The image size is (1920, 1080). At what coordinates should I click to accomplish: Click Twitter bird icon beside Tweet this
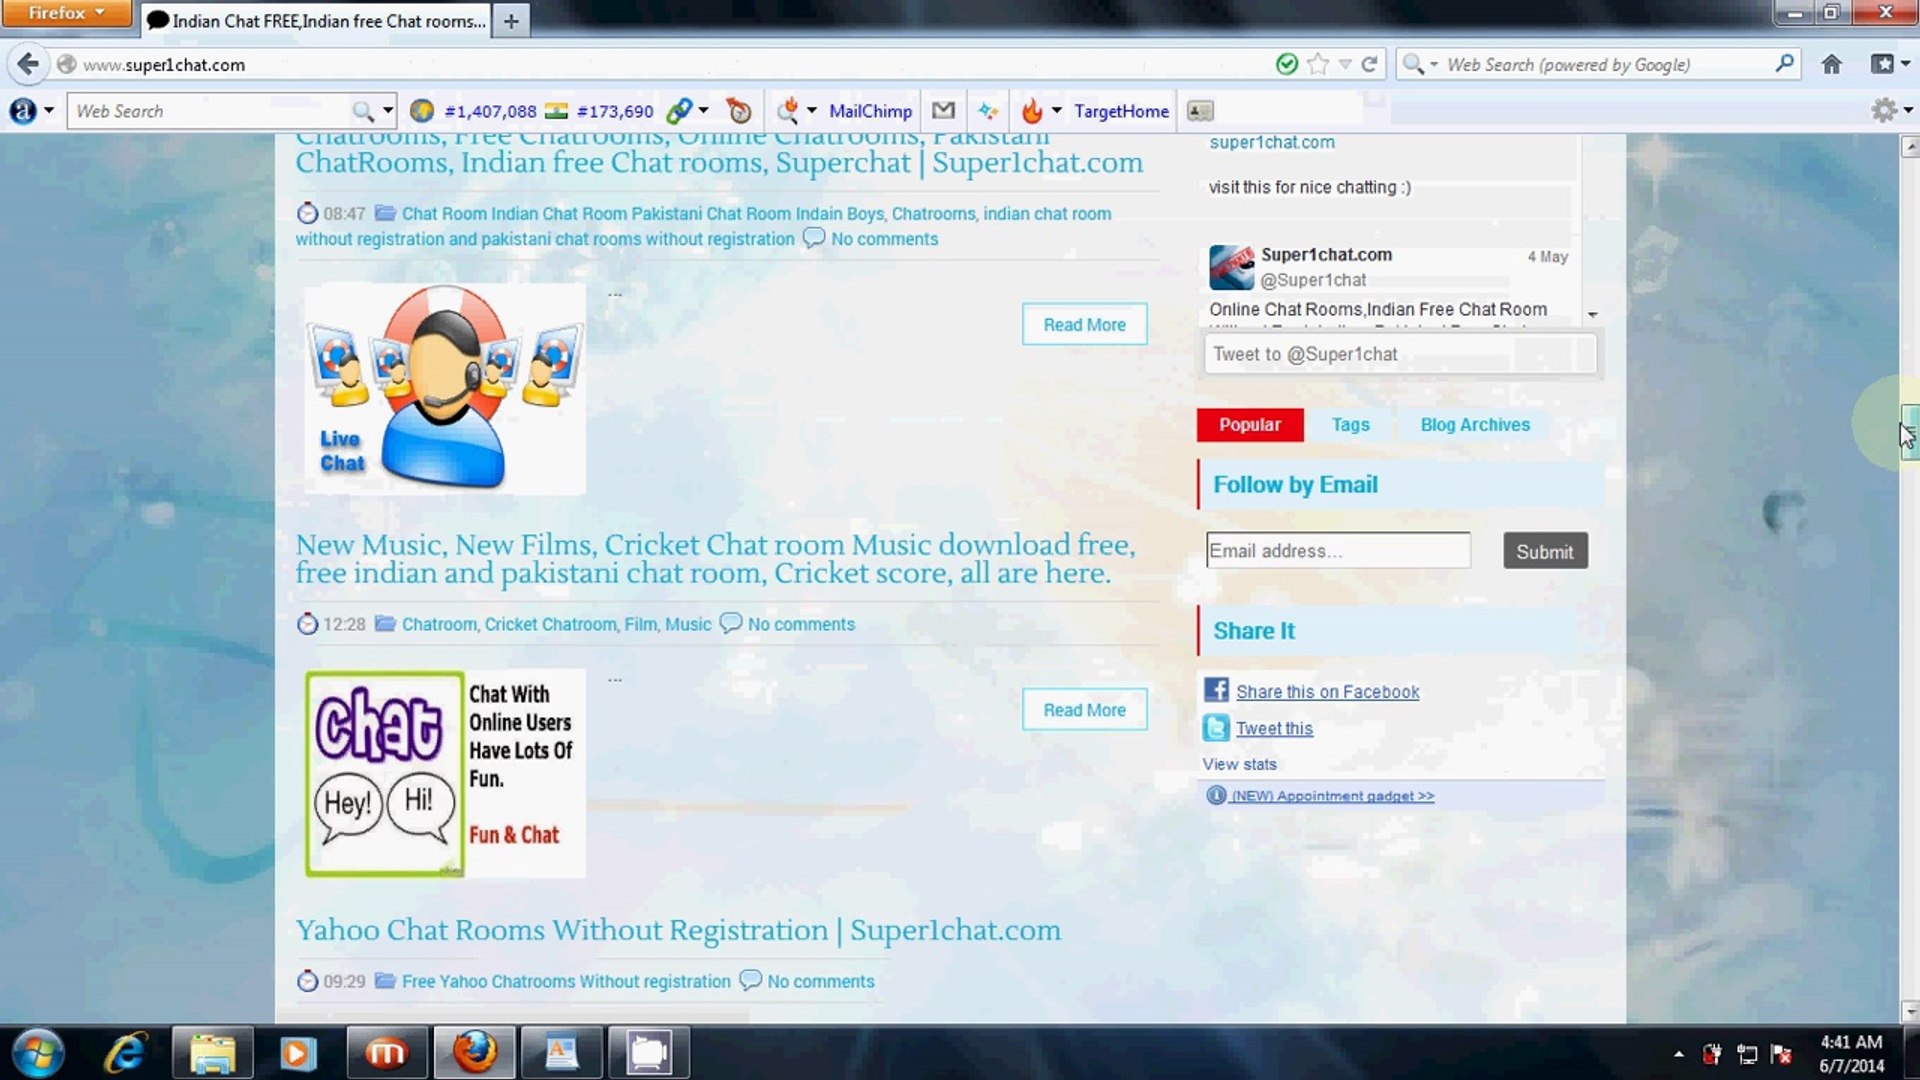coord(1216,728)
